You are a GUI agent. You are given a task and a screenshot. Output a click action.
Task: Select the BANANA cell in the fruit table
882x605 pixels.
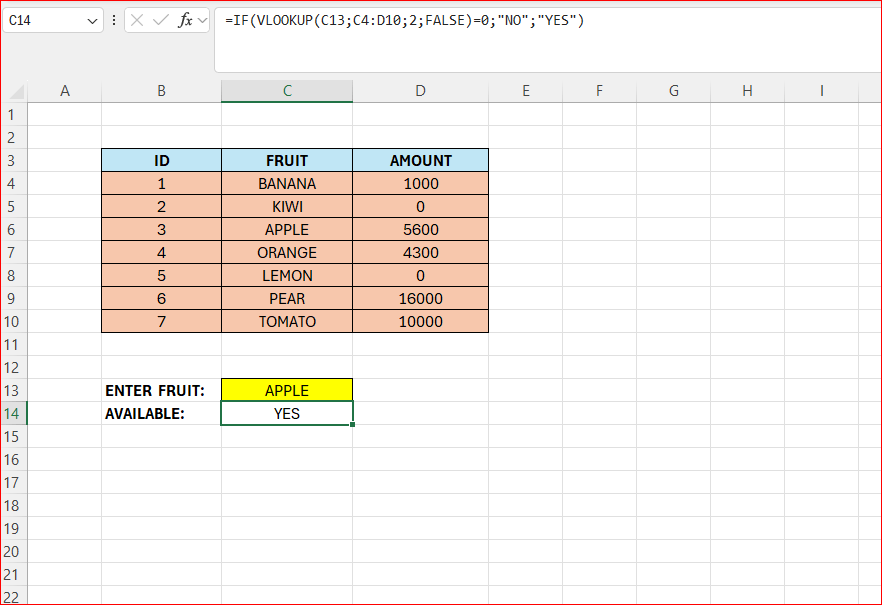(286, 183)
